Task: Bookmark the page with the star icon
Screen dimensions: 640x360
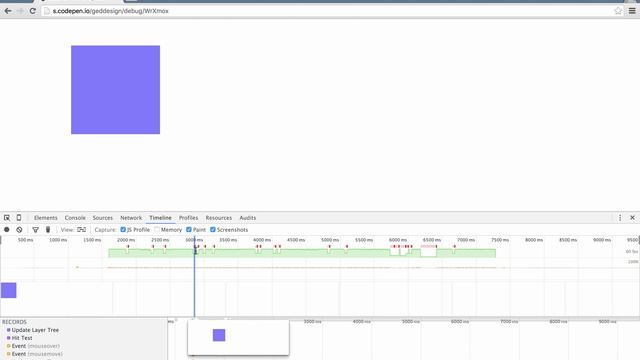Action: coord(618,11)
